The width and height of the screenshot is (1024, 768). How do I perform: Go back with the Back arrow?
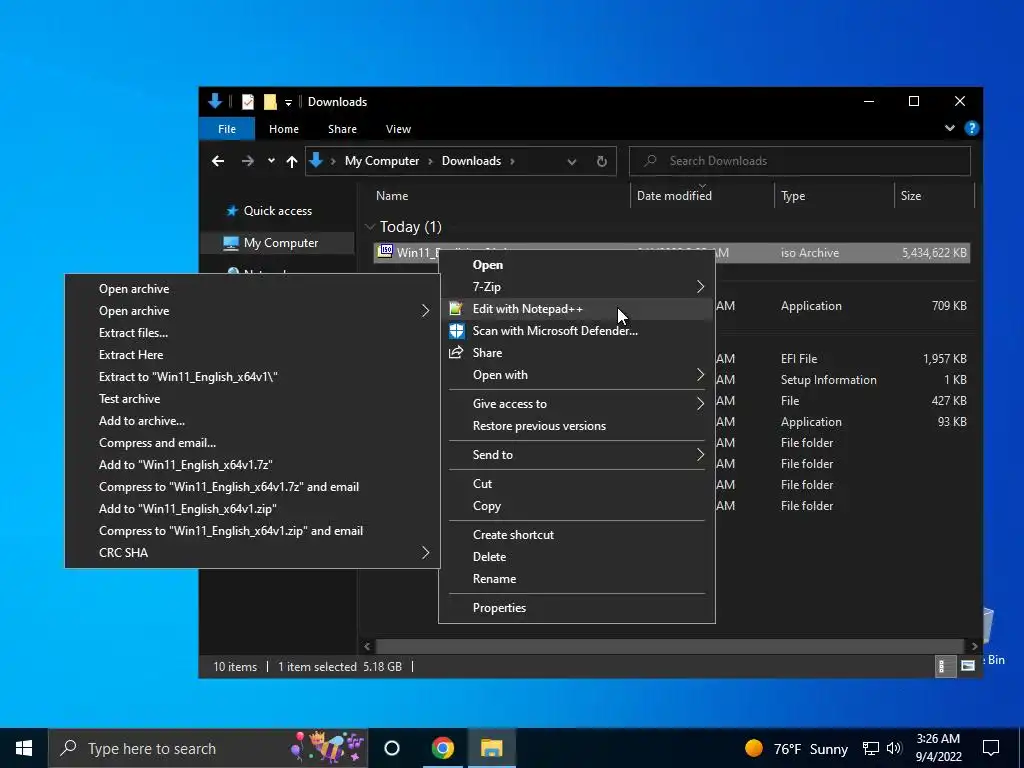point(218,161)
